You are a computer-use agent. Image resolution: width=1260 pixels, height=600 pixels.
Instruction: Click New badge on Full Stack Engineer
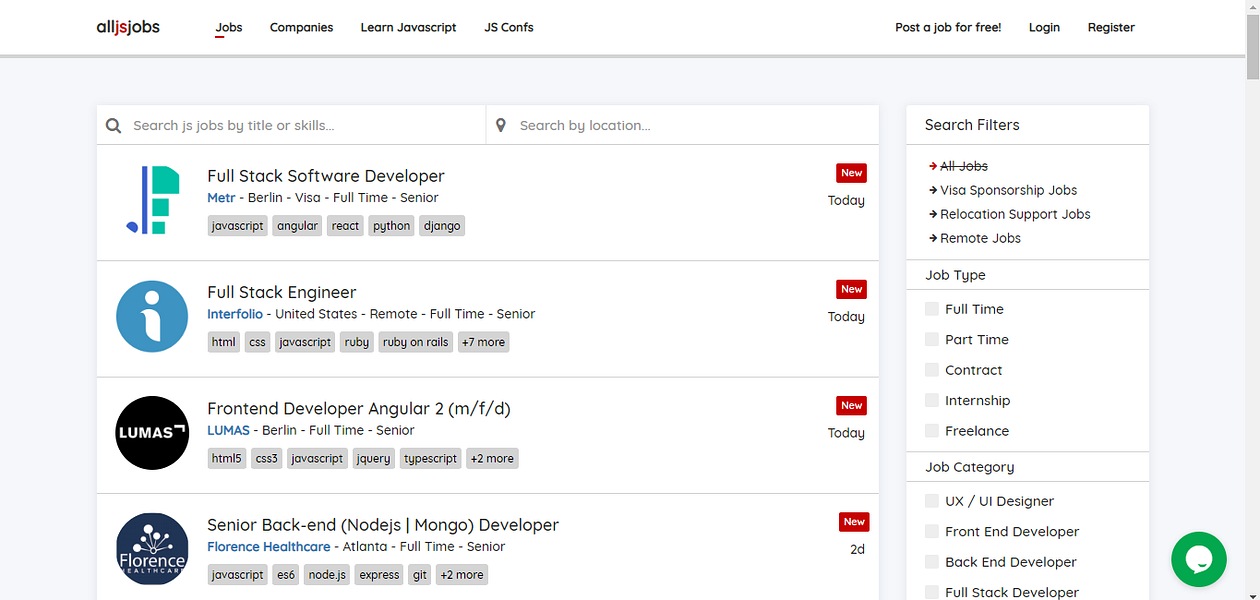[x=851, y=289]
